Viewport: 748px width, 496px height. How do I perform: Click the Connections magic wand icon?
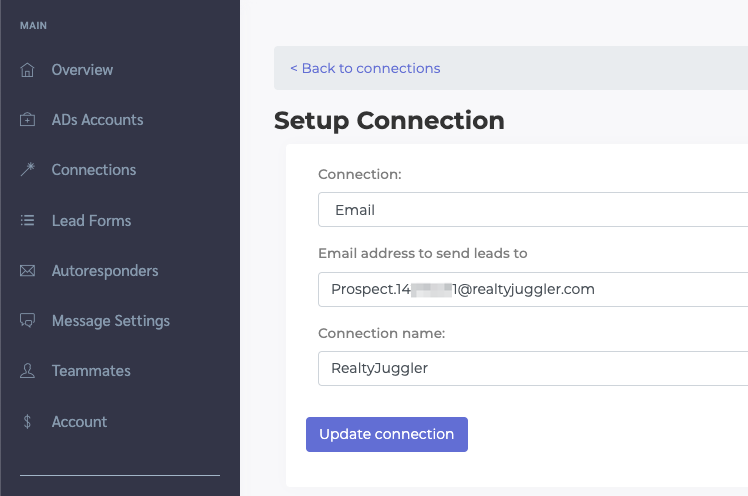pyautogui.click(x=28, y=170)
